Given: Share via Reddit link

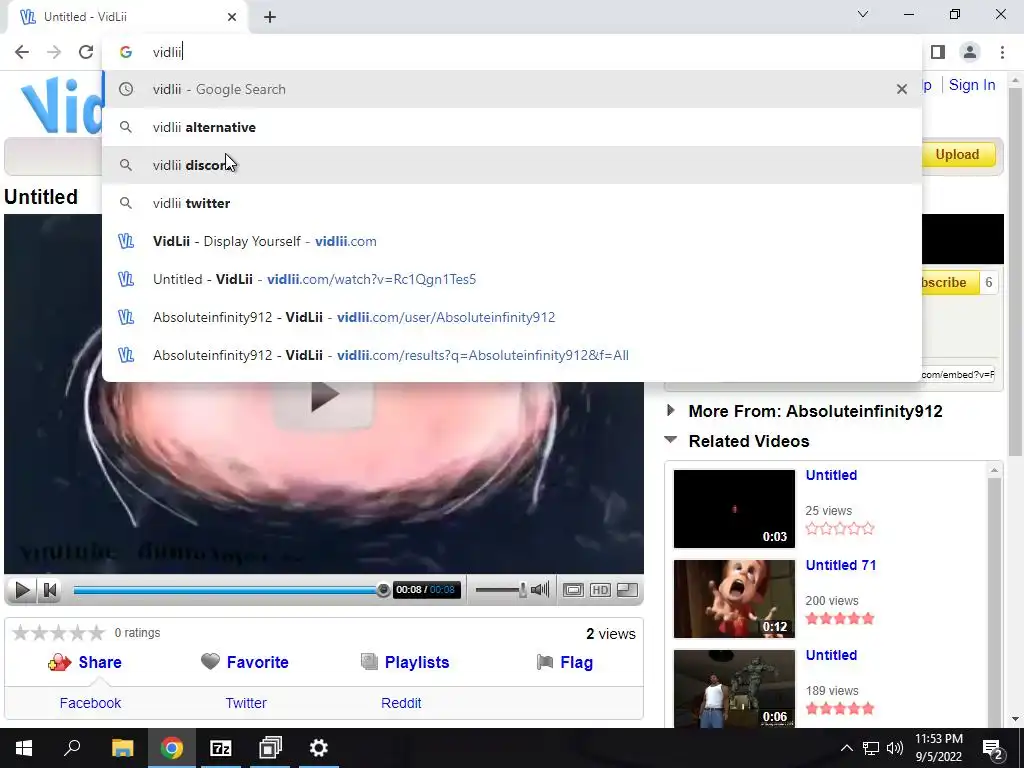Looking at the screenshot, I should click(401, 703).
